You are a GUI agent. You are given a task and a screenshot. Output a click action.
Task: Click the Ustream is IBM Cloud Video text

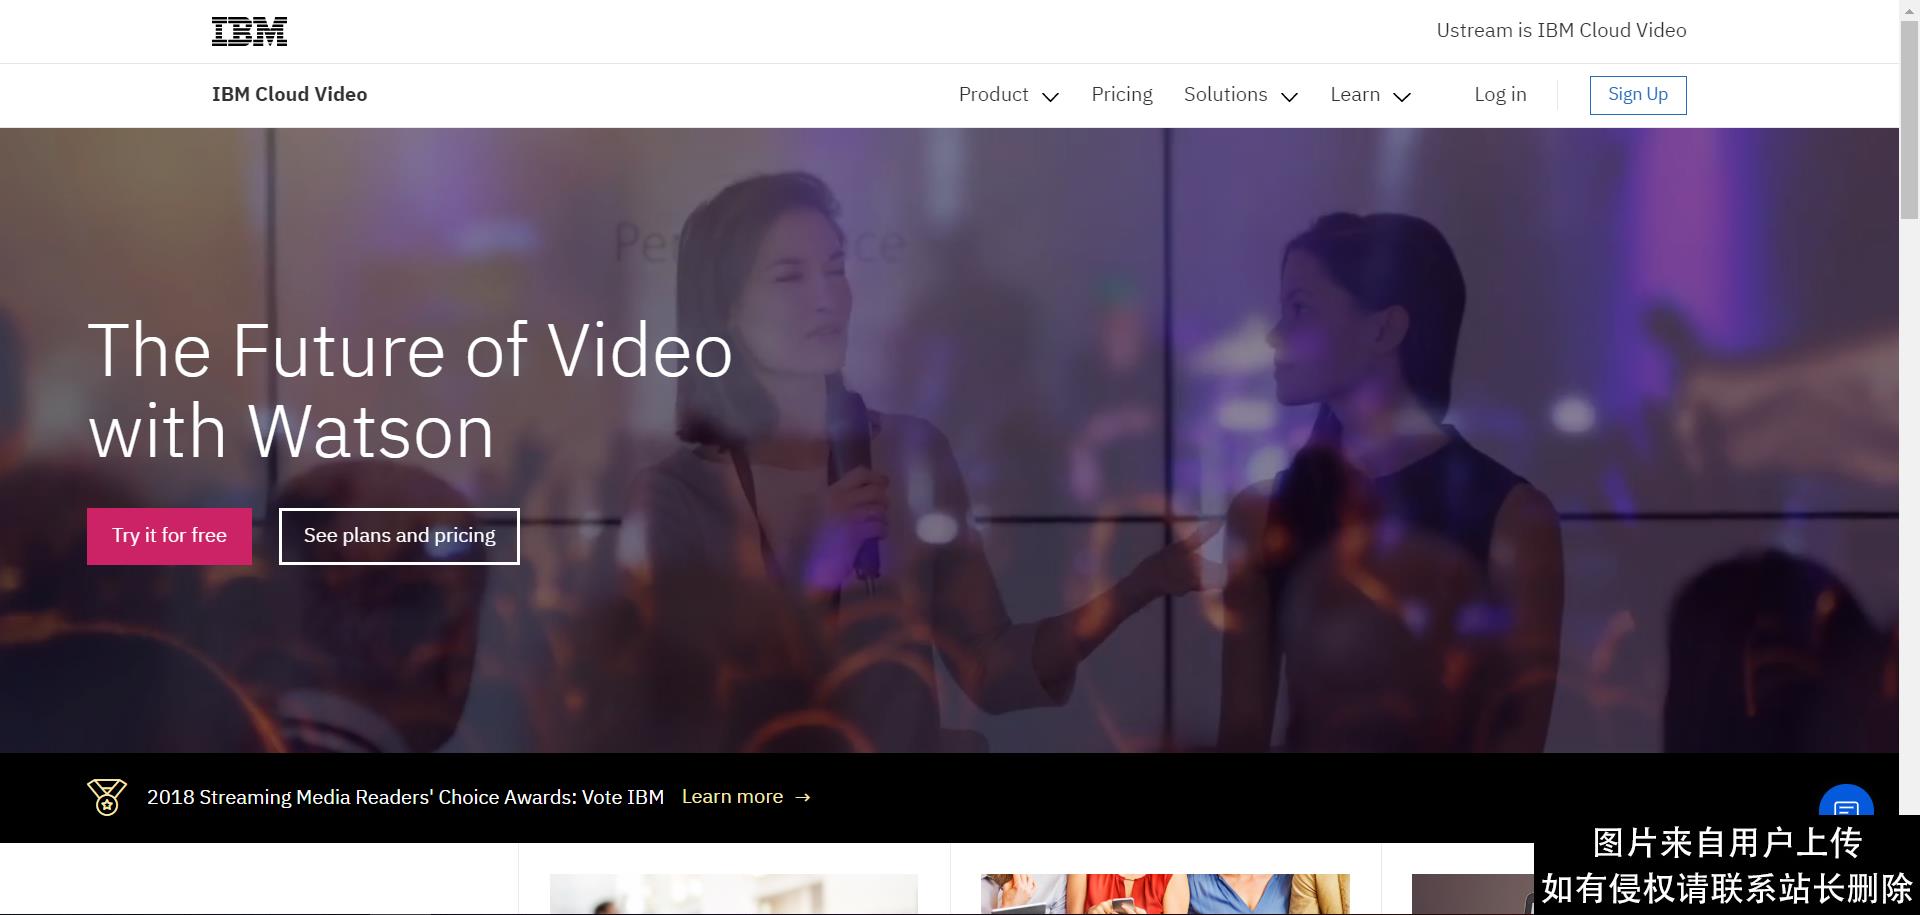[1560, 31]
